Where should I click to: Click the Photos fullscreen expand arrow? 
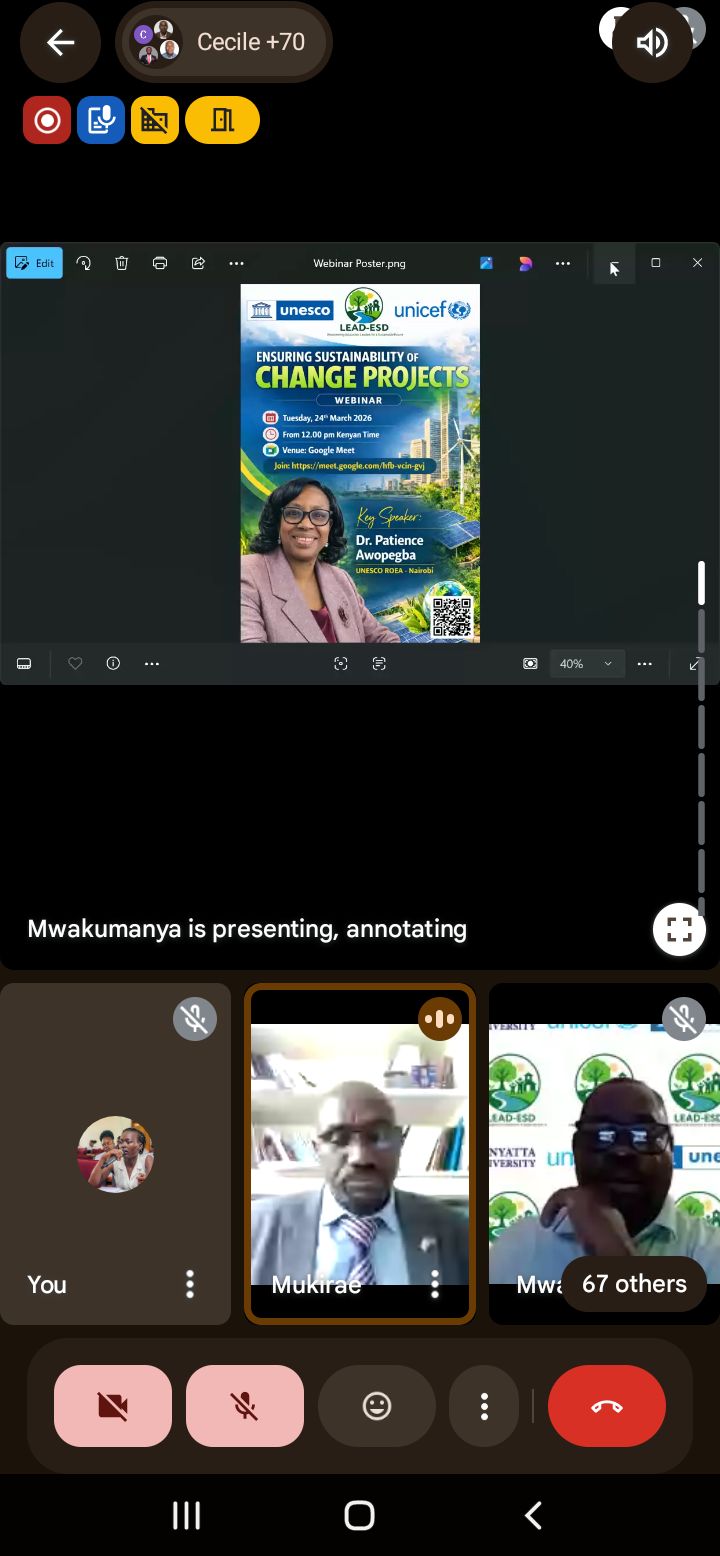[x=694, y=664]
